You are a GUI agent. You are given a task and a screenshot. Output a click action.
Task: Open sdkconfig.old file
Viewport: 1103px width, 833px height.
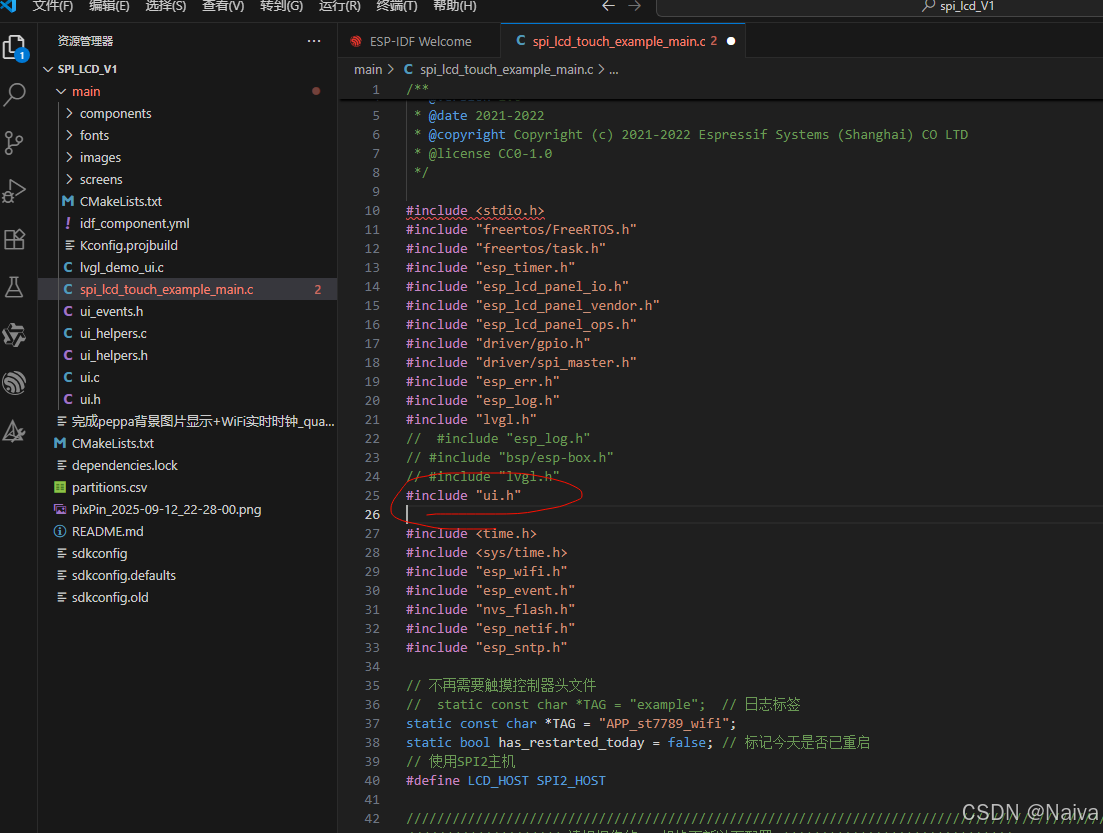point(110,597)
